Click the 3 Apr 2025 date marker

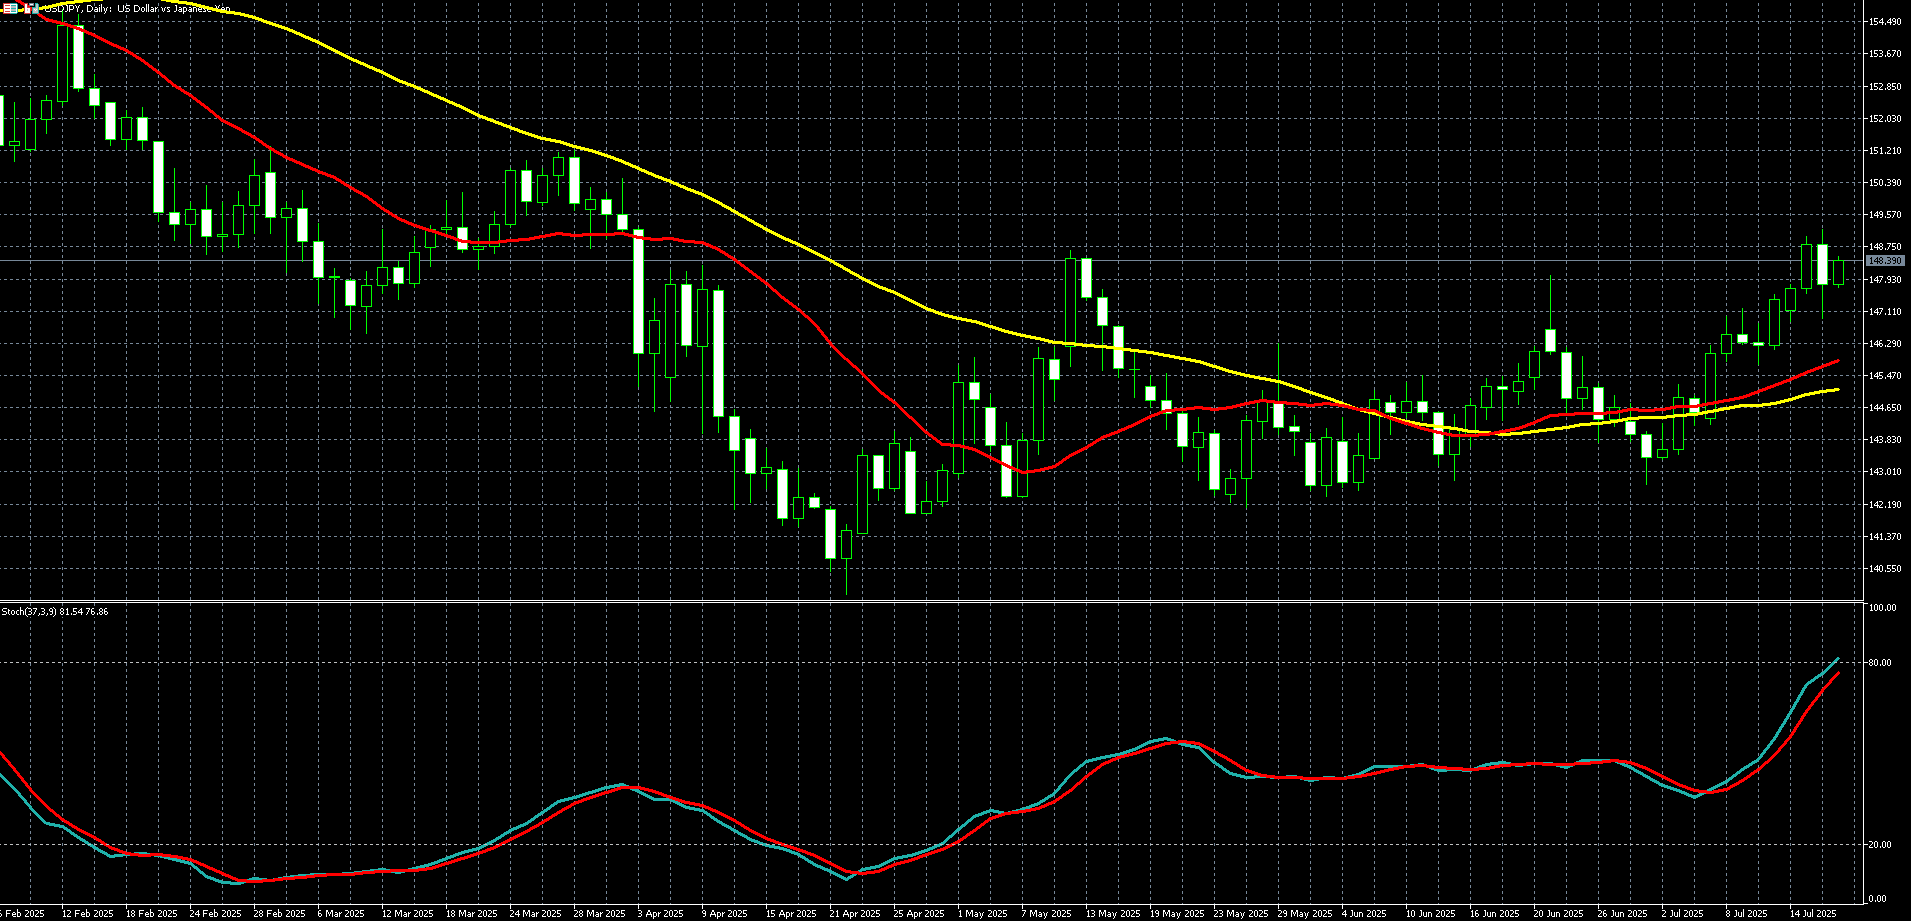click(661, 913)
